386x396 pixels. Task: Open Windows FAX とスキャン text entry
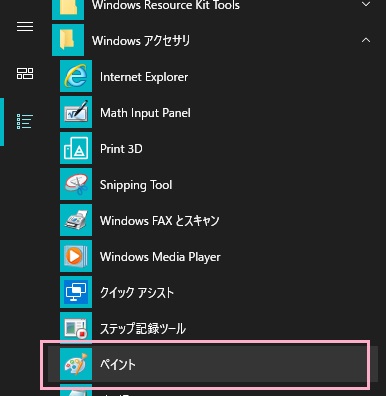click(160, 221)
